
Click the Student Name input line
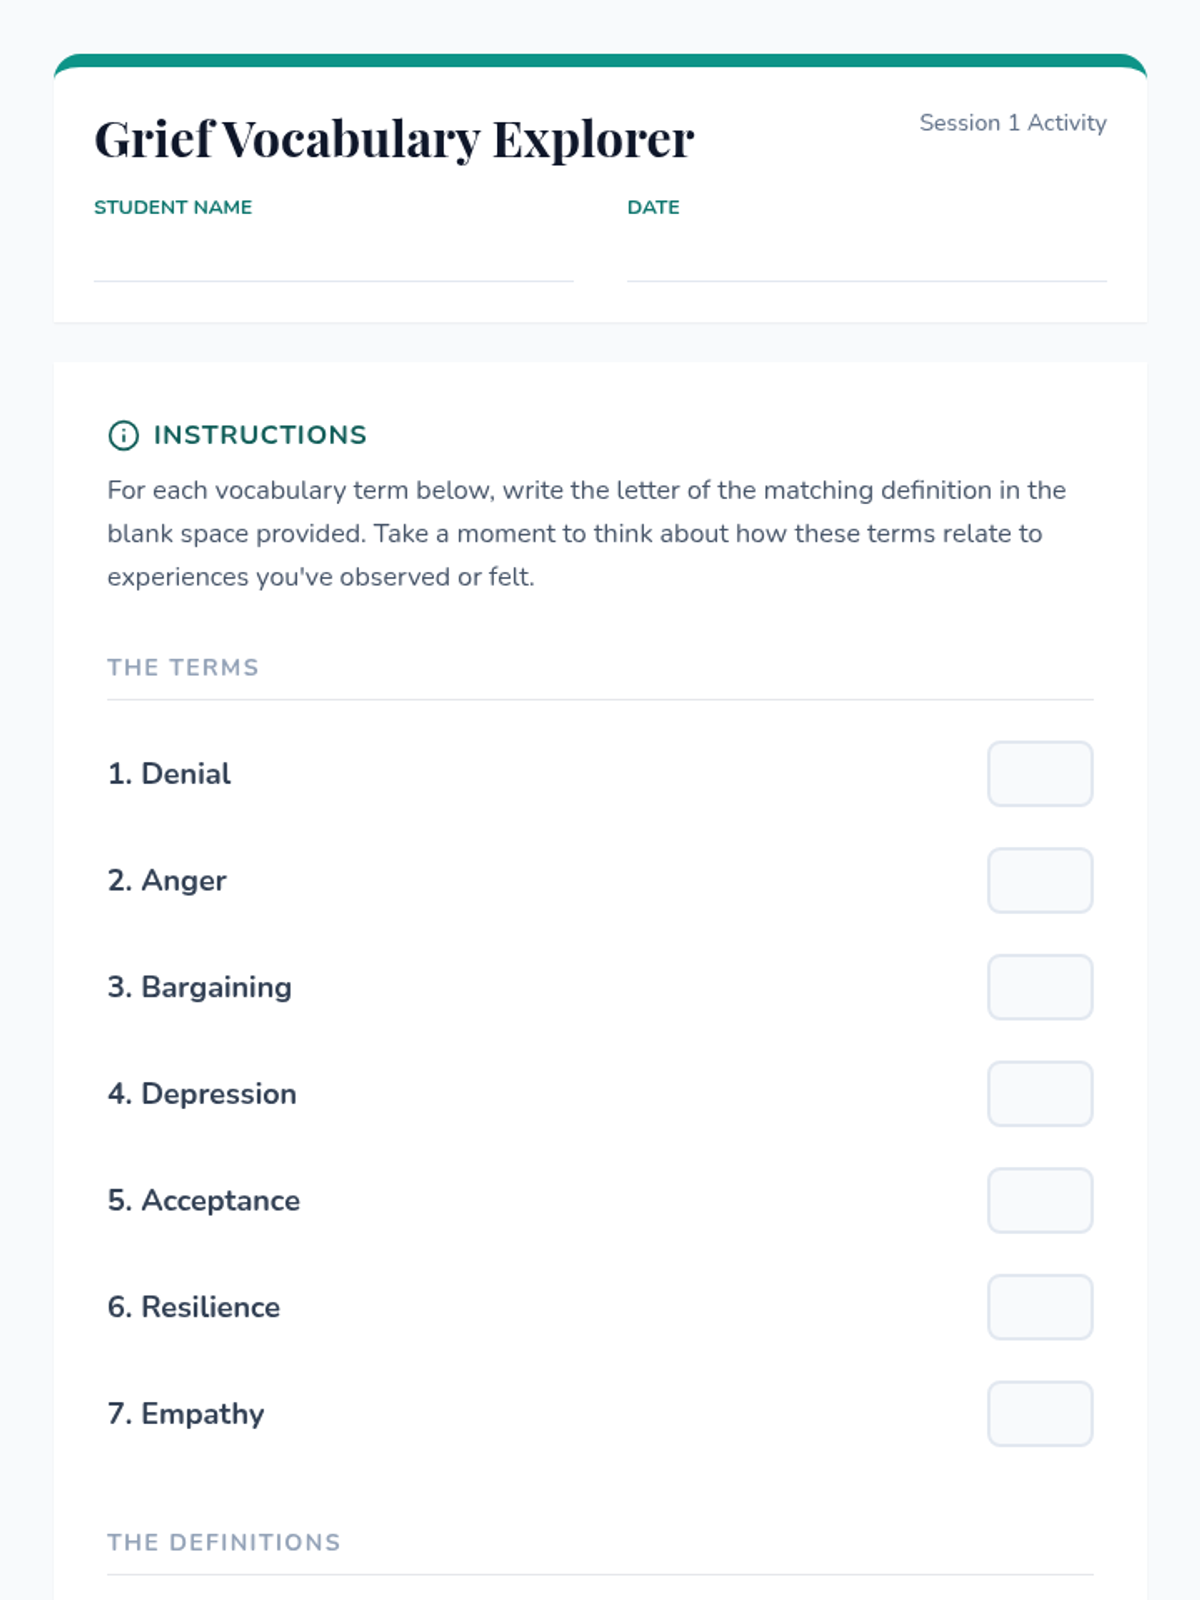tap(333, 260)
